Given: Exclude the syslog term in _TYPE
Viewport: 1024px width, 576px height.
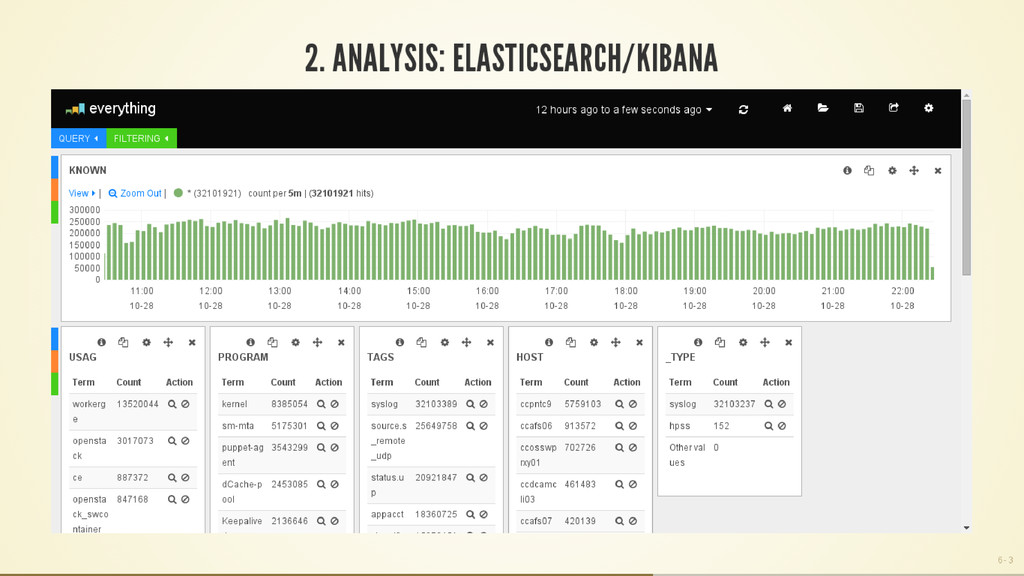Looking at the screenshot, I should point(782,404).
